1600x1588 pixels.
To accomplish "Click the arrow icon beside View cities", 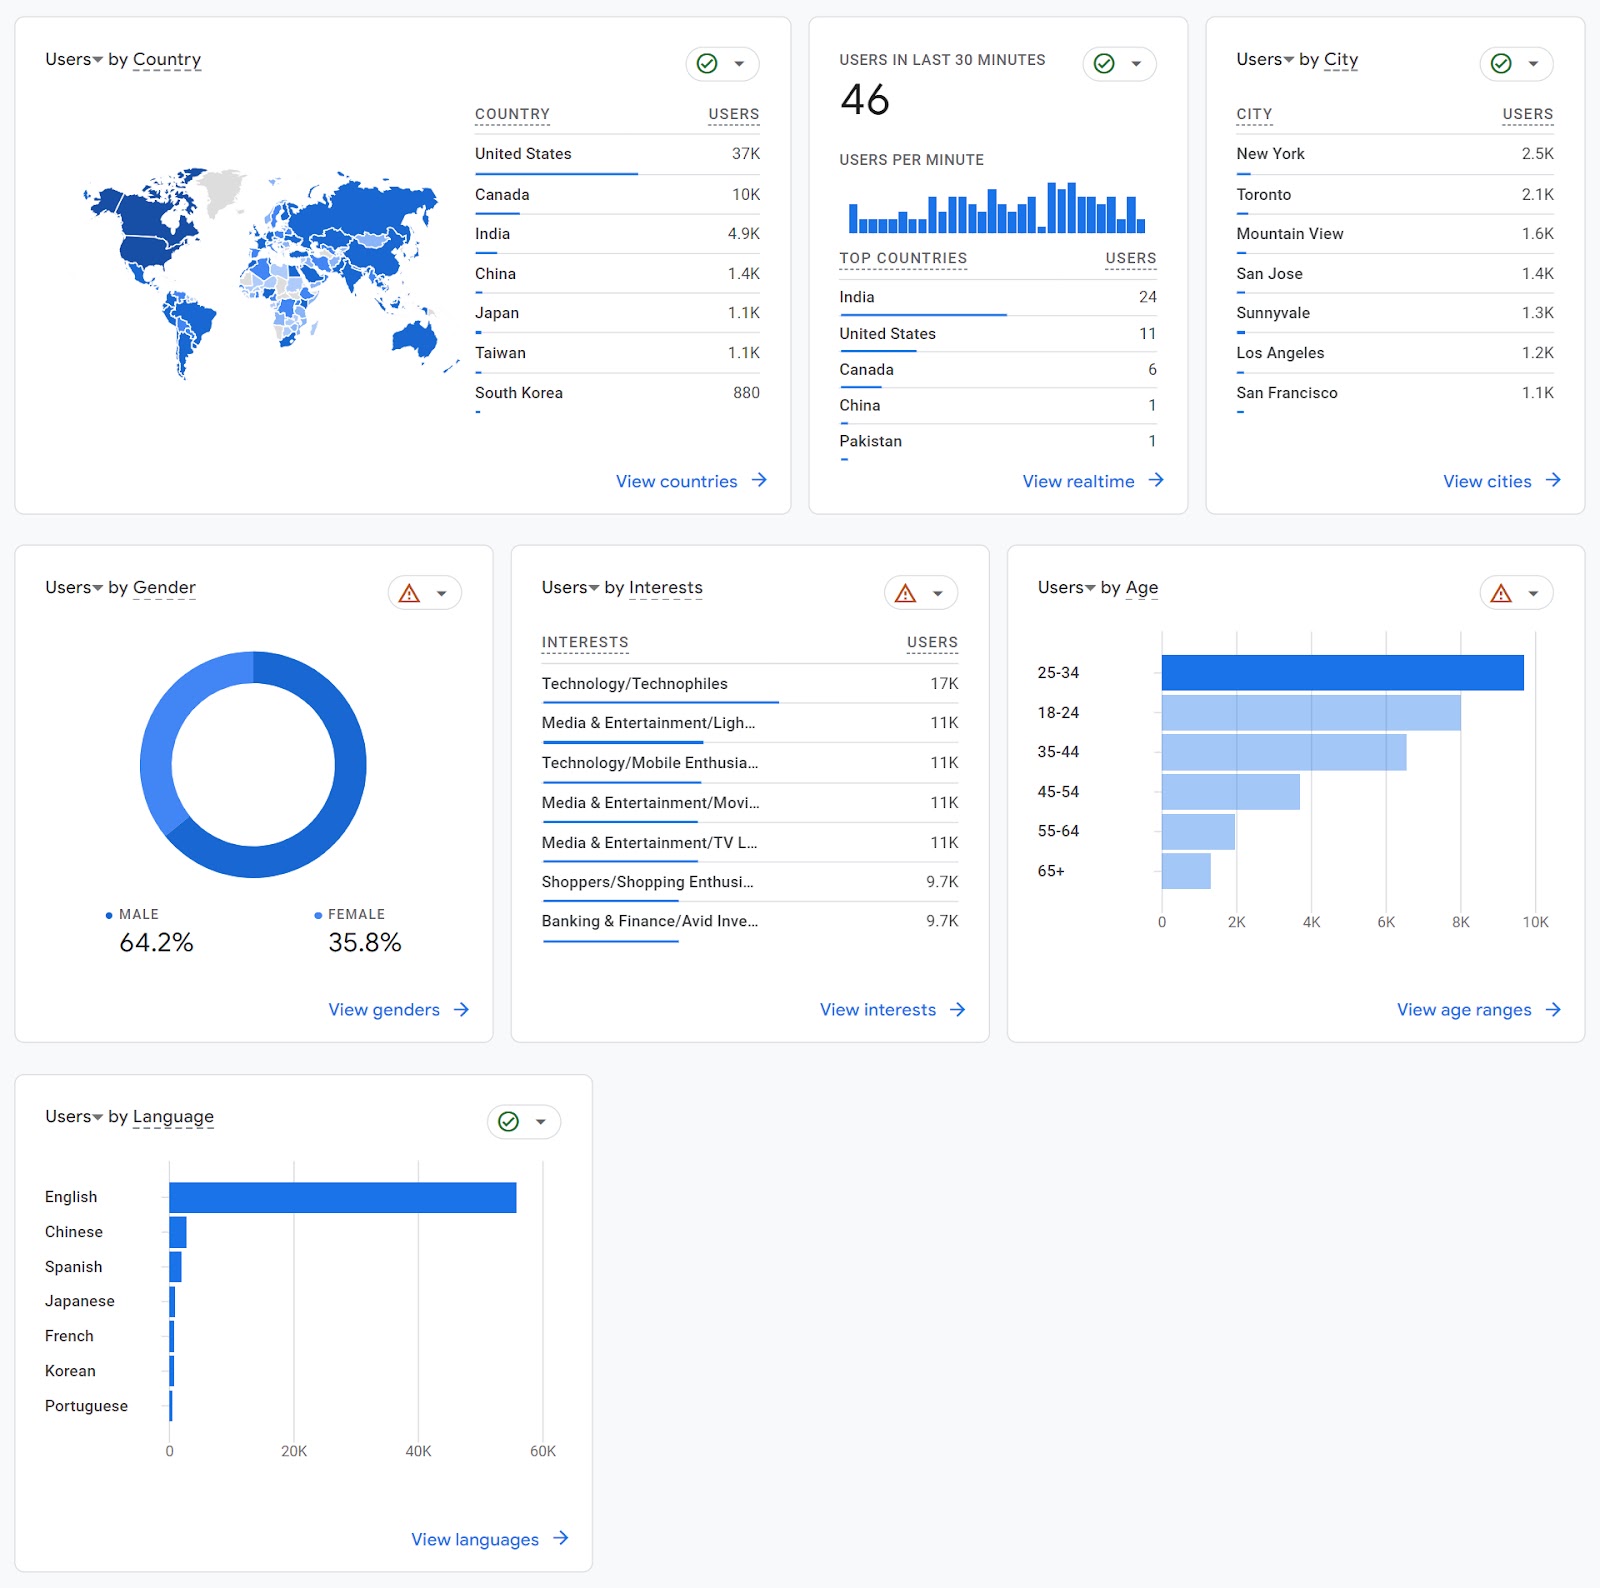I will tap(1553, 481).
